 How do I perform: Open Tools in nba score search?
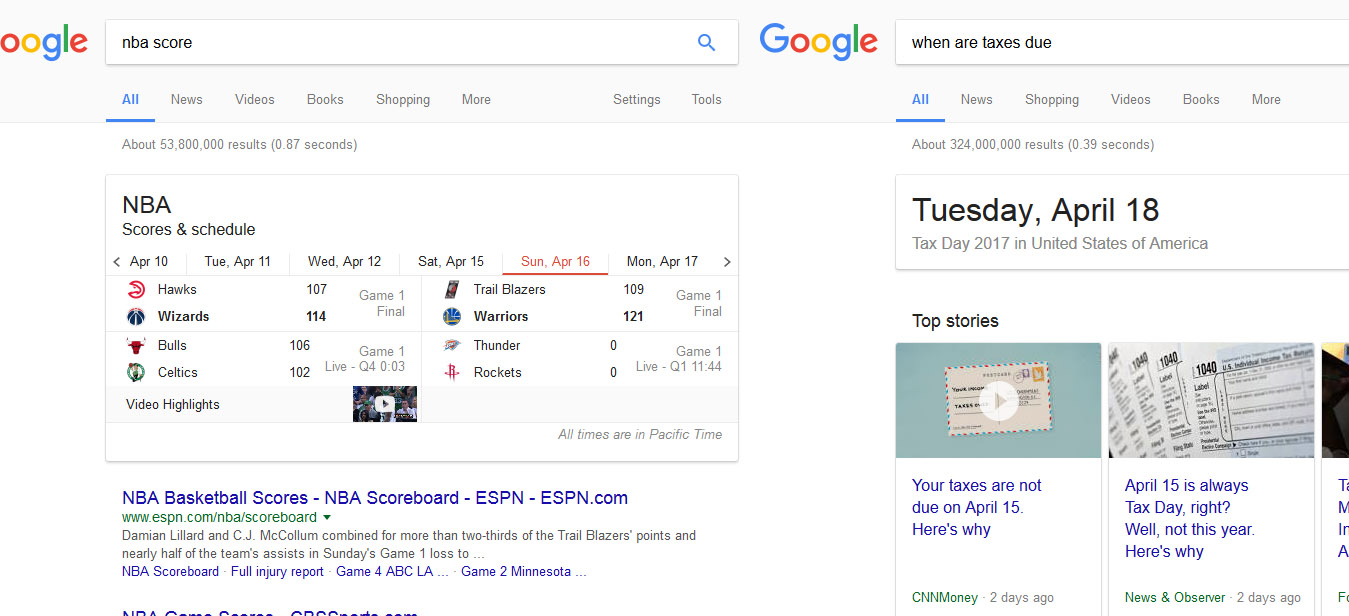pyautogui.click(x=706, y=100)
